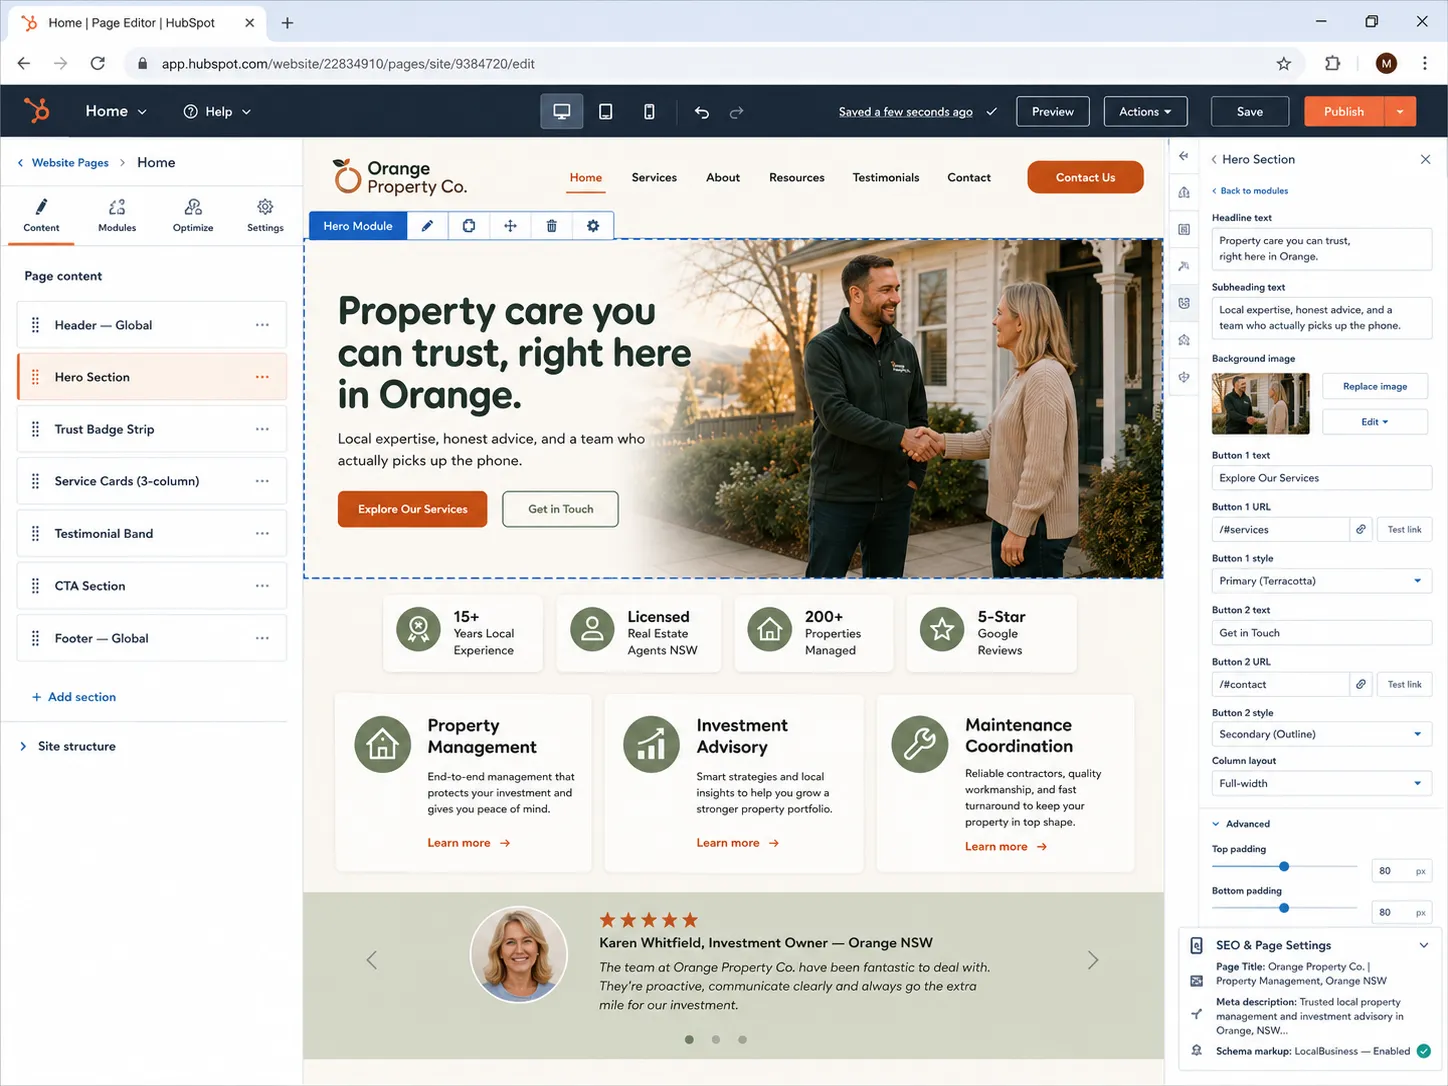Delete the Hero Module with trash icon
This screenshot has height=1086, width=1448.
[x=551, y=226]
